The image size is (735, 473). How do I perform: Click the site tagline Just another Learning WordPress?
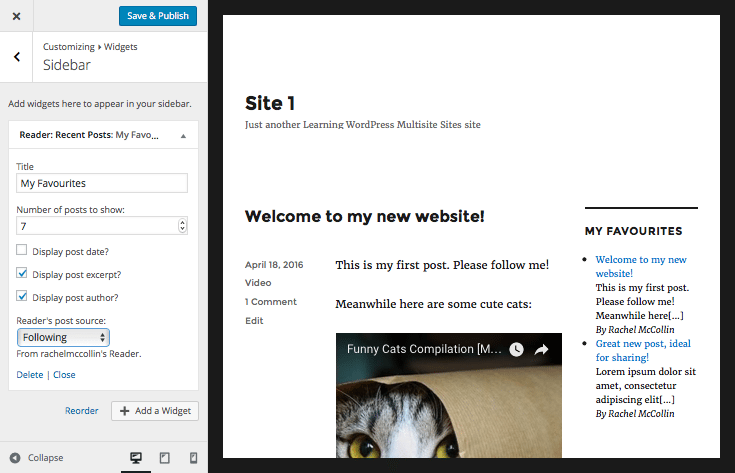[362, 125]
